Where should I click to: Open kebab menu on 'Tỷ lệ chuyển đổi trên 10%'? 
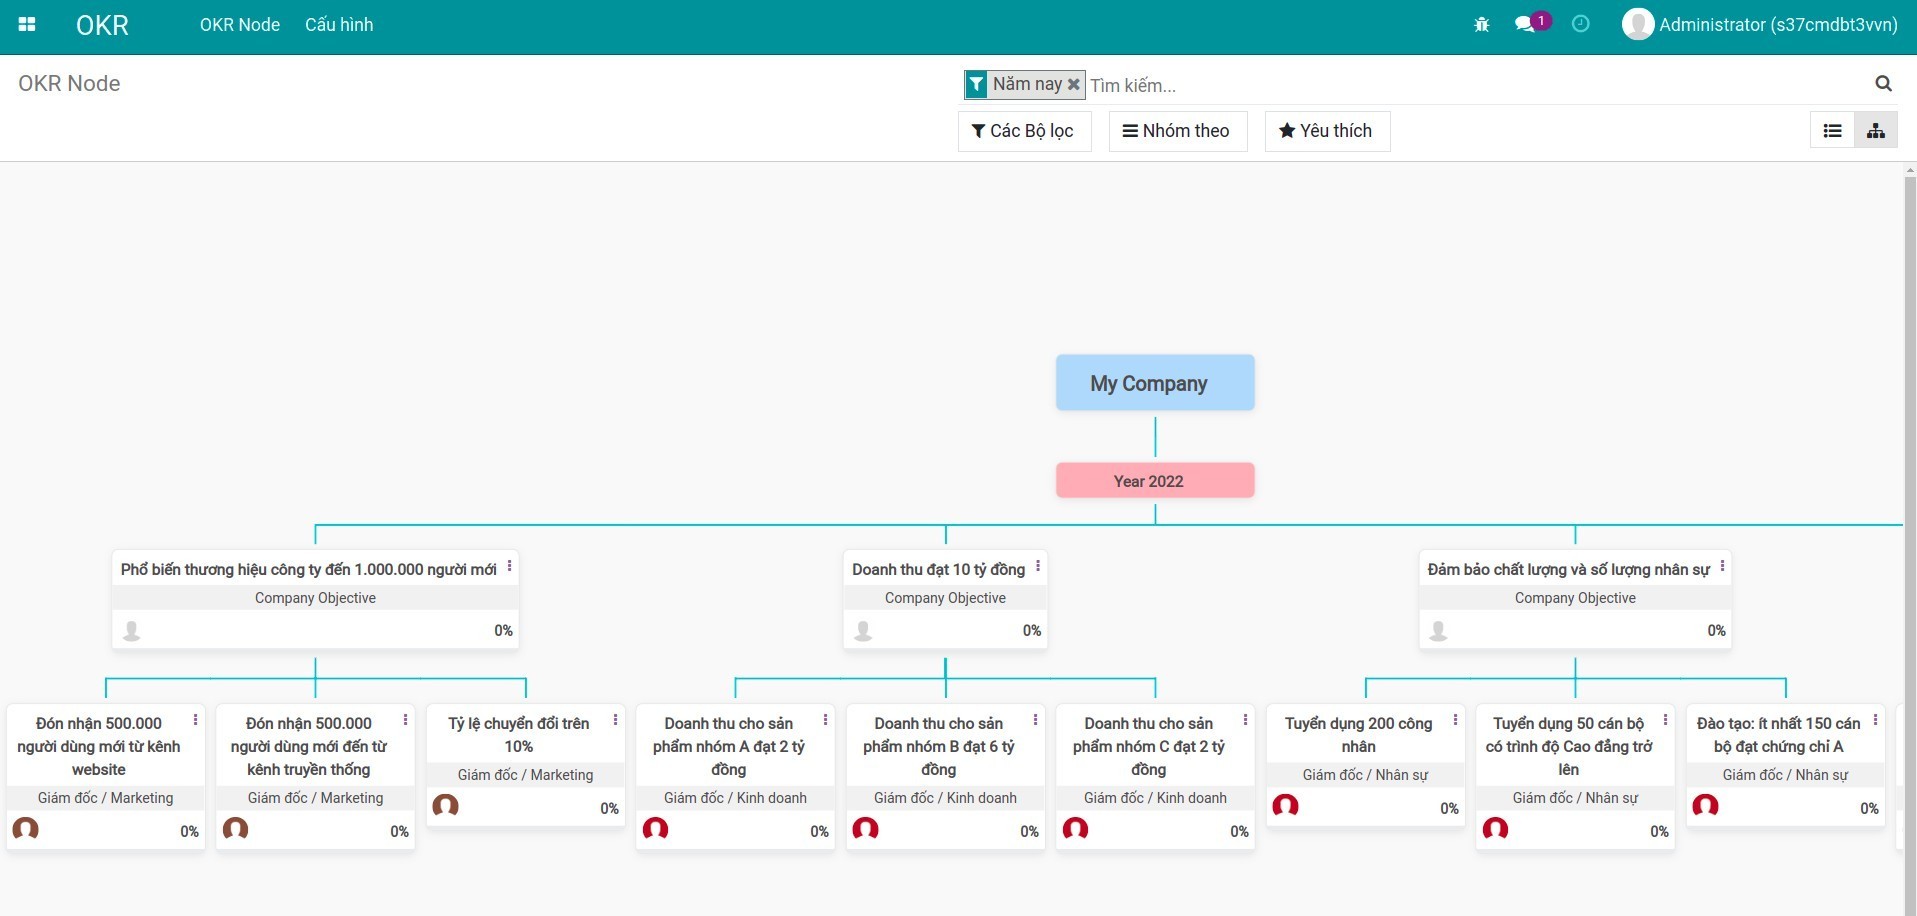pyautogui.click(x=615, y=720)
